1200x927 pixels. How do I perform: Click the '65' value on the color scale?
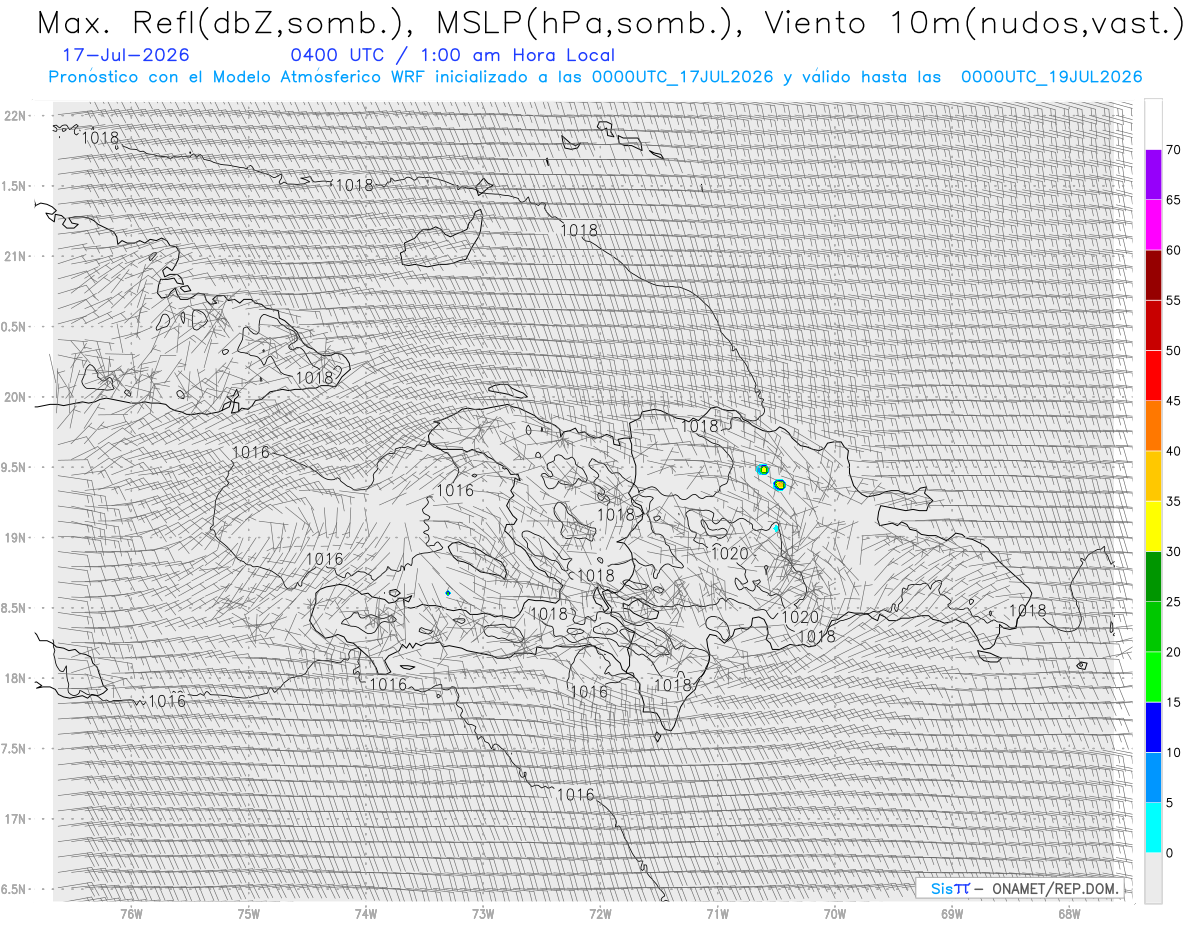(1174, 200)
